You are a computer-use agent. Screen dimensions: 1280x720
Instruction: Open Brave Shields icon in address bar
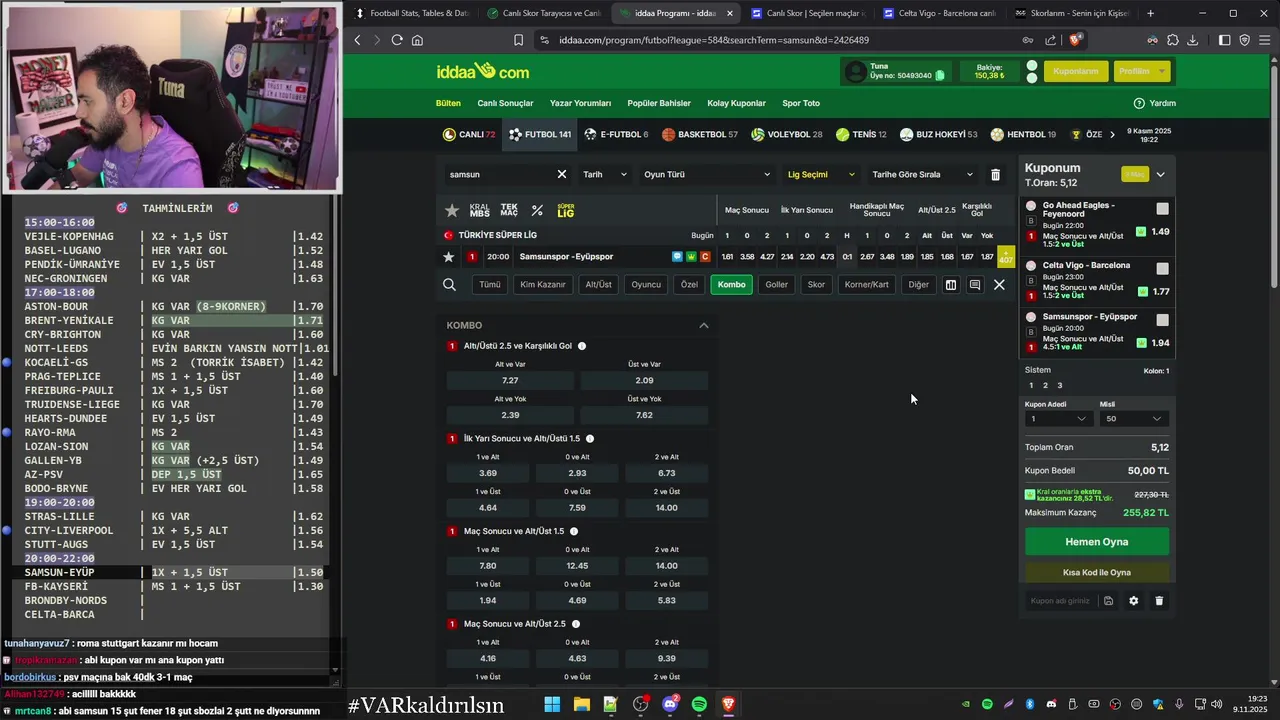1075,40
